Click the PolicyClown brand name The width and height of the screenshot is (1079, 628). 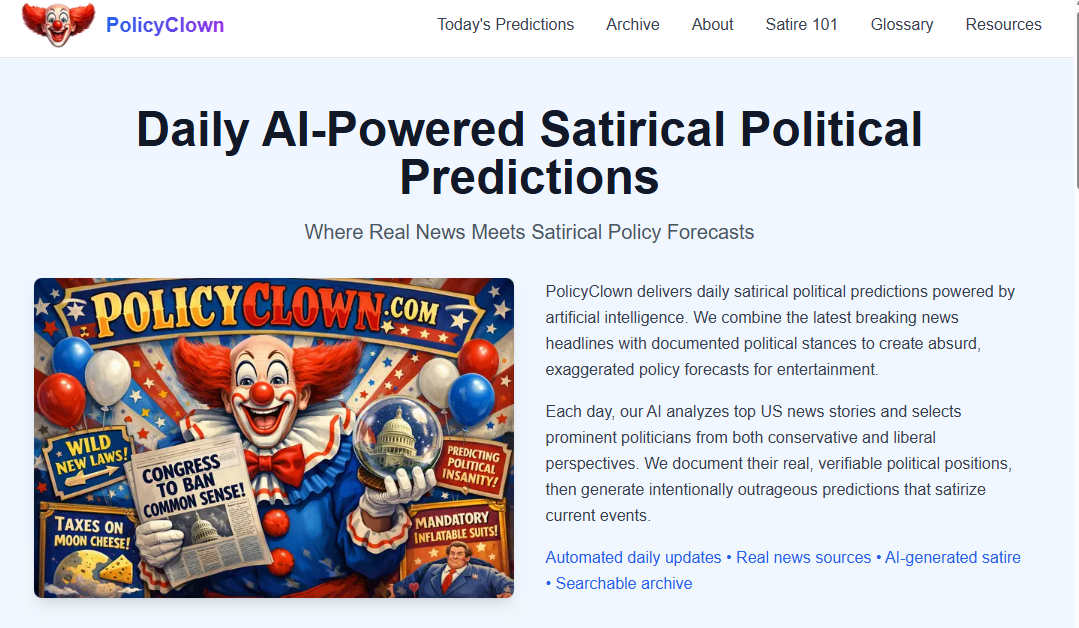165,25
